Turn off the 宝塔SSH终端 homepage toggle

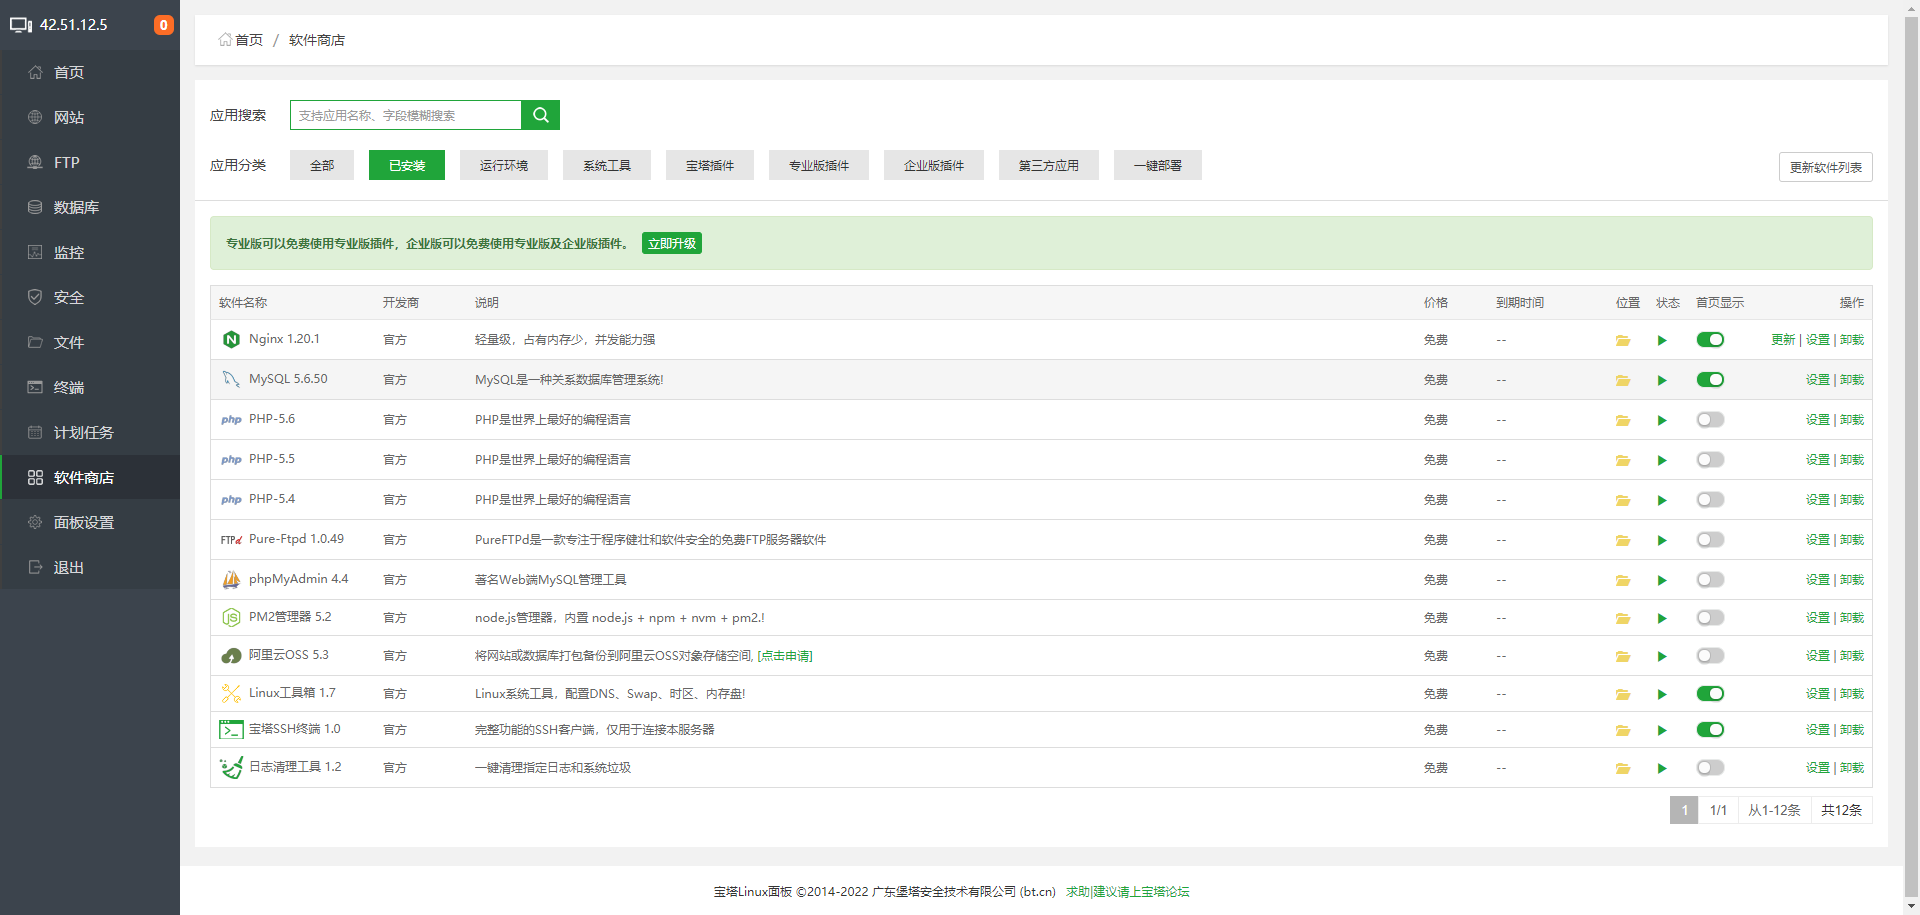pyautogui.click(x=1710, y=730)
